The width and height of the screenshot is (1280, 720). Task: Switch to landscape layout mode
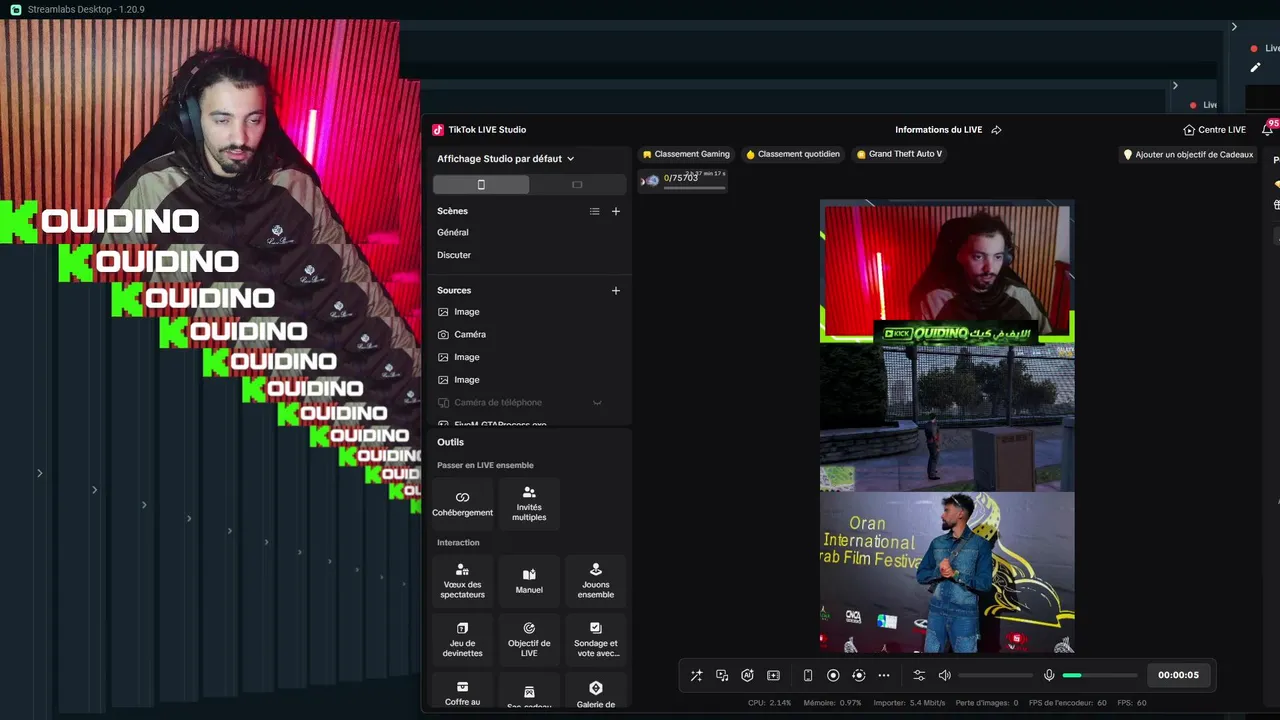(x=577, y=184)
